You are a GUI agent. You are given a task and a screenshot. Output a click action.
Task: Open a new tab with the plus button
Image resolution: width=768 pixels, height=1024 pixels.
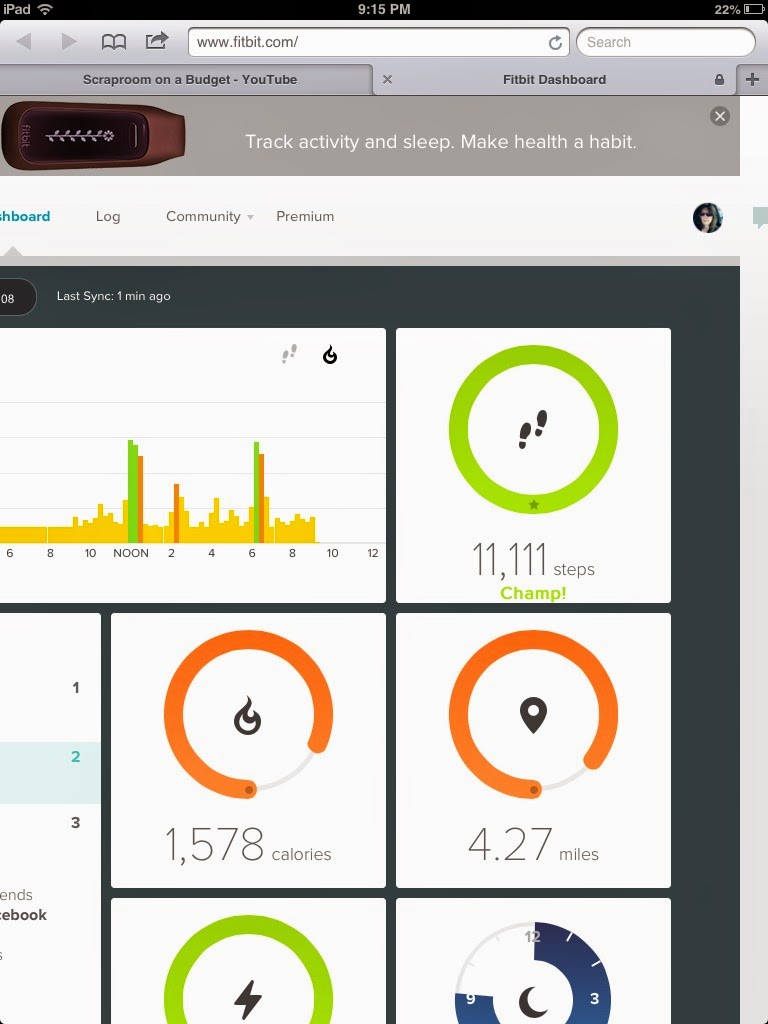(752, 80)
